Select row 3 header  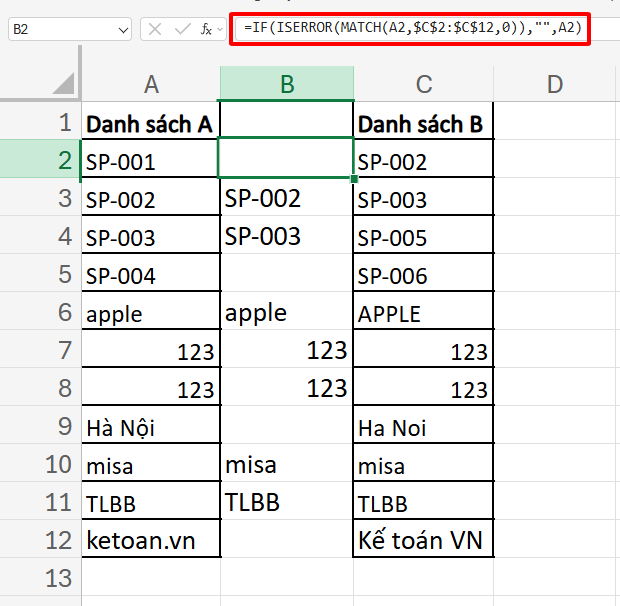click(40, 197)
